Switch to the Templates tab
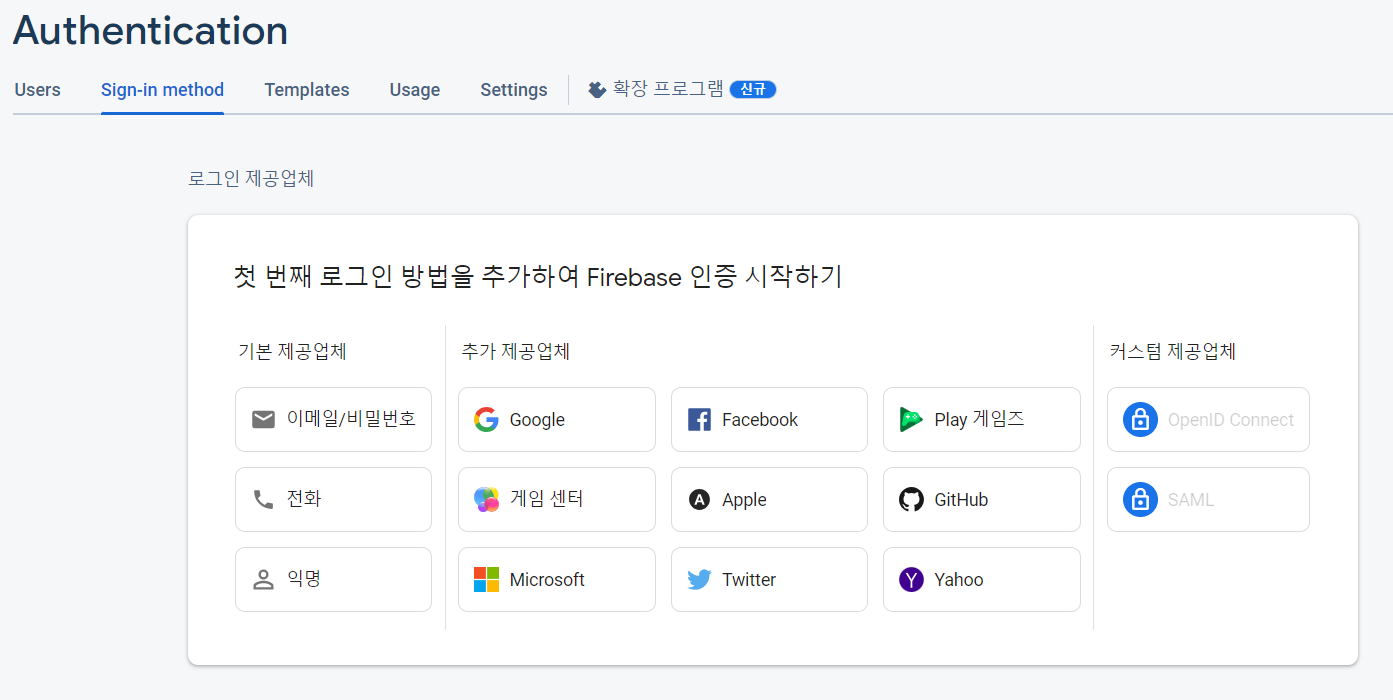This screenshot has height=700, width=1393. [x=307, y=90]
